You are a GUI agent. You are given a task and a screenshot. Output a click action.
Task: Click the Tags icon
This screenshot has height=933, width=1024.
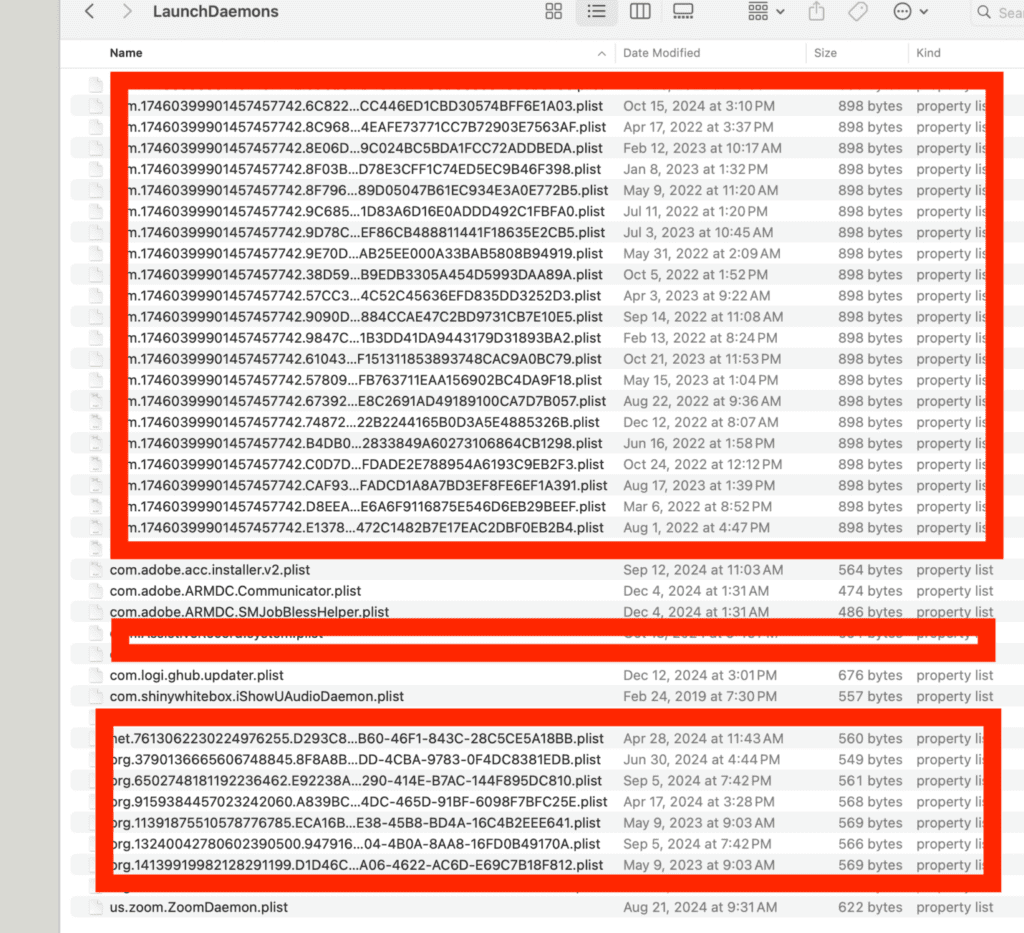click(x=860, y=12)
